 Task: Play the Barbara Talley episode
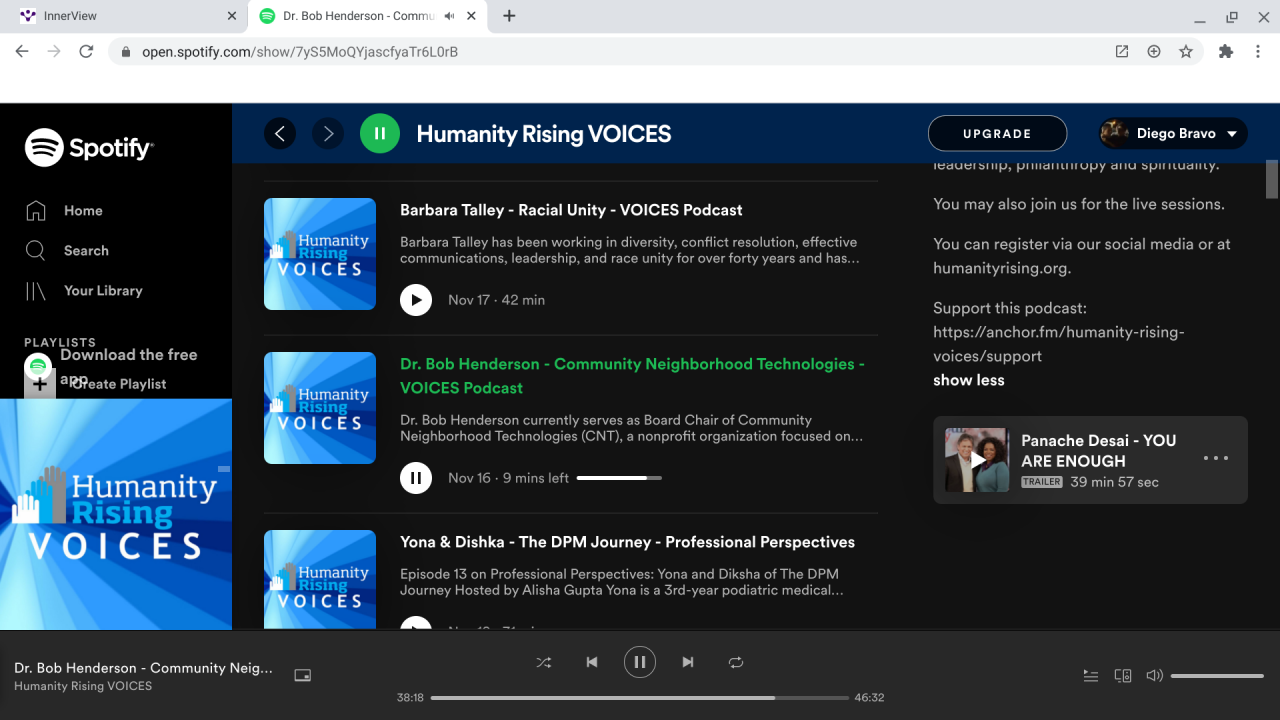point(416,300)
